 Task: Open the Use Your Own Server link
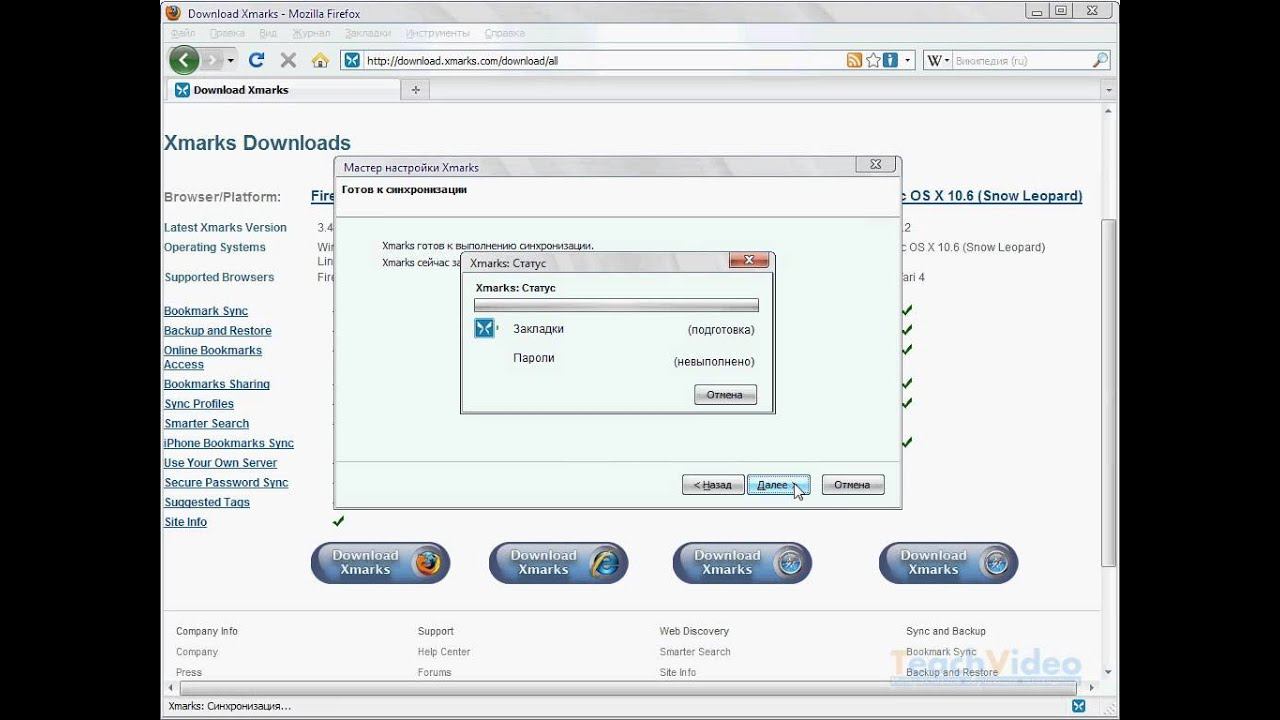(221, 463)
